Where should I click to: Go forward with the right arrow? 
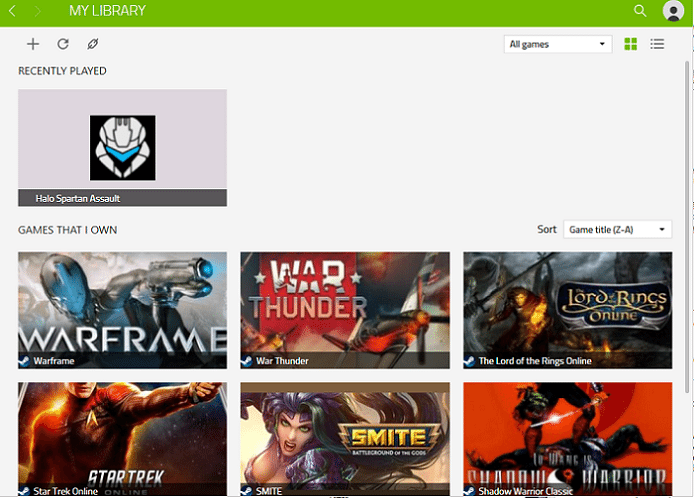tap(37, 11)
